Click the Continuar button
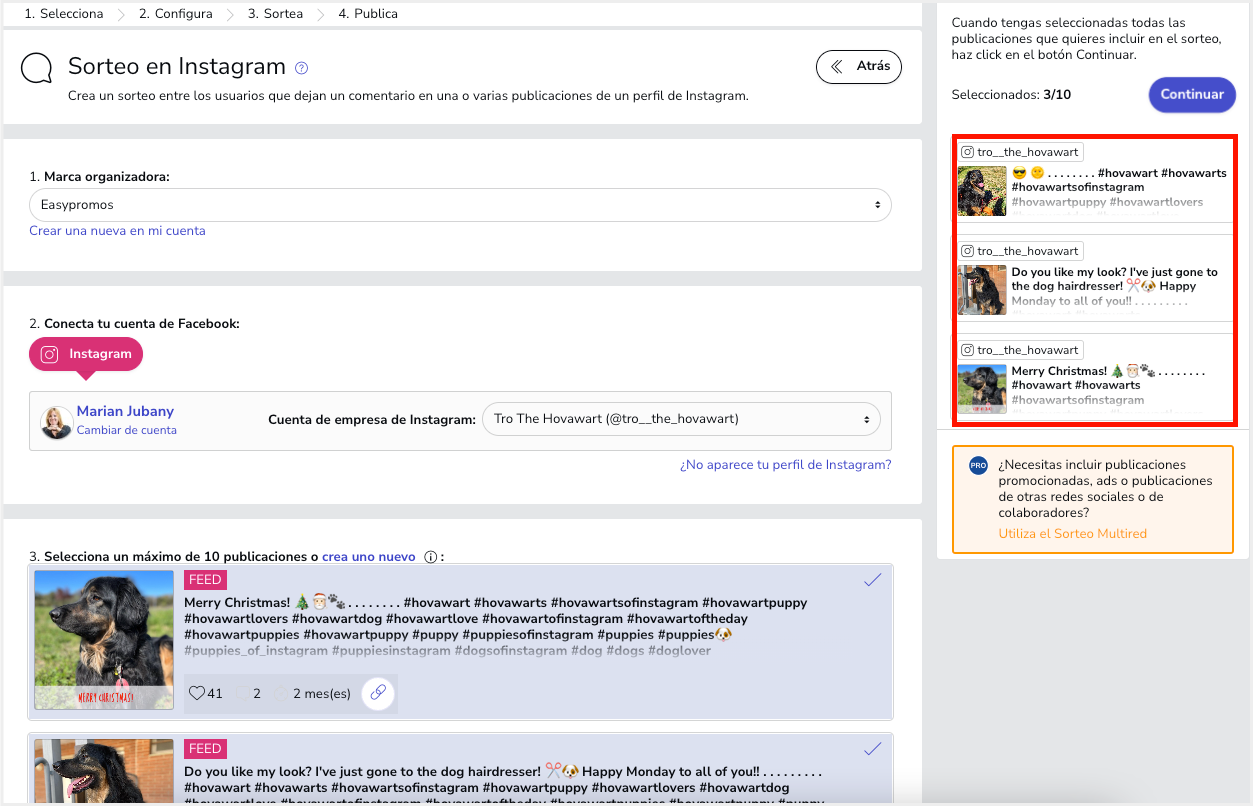The height and width of the screenshot is (807, 1253). coord(1192,95)
